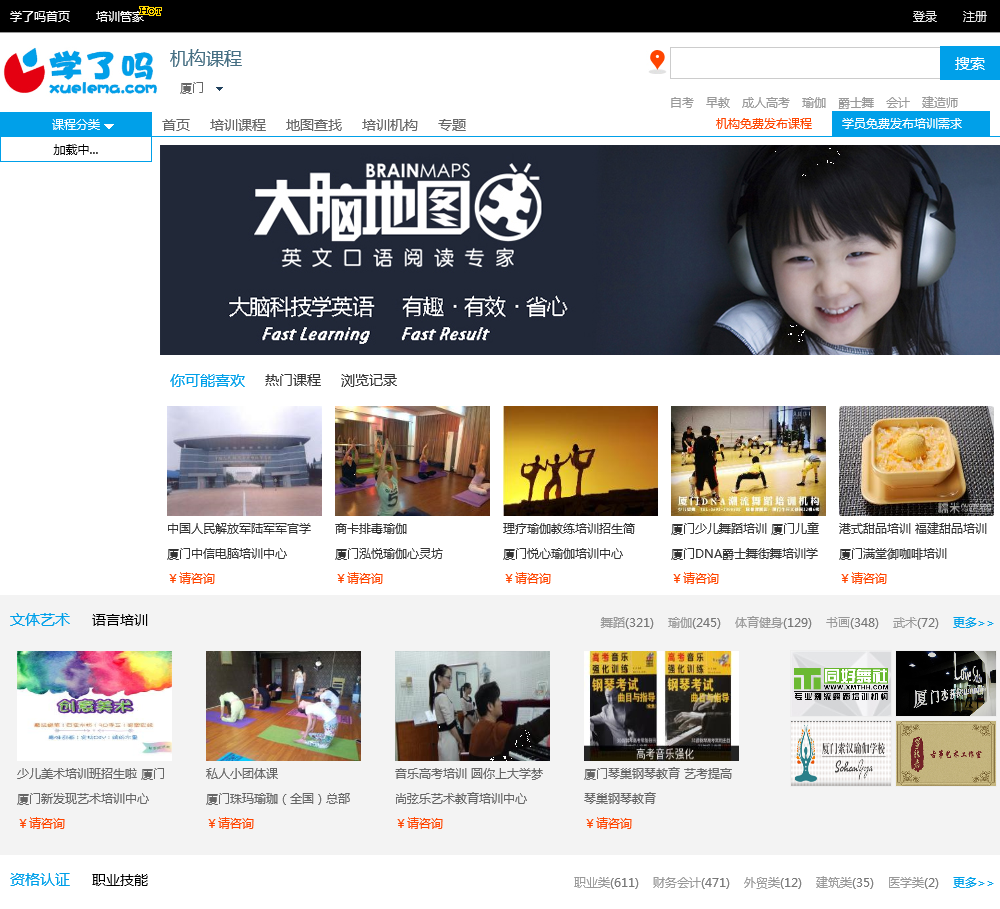The image size is (1000, 909).
Task: Open the 港式甜品 dessert thumbnail
Action: tap(916, 461)
